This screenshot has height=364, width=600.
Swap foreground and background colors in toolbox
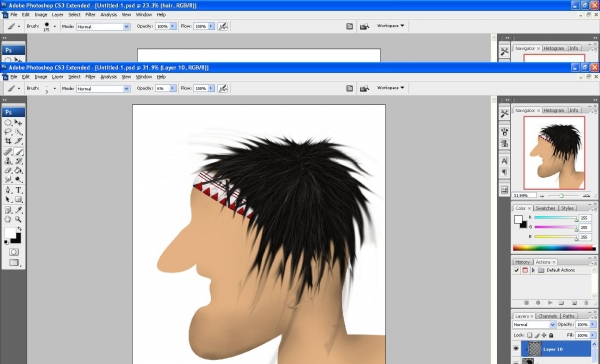click(x=19, y=229)
